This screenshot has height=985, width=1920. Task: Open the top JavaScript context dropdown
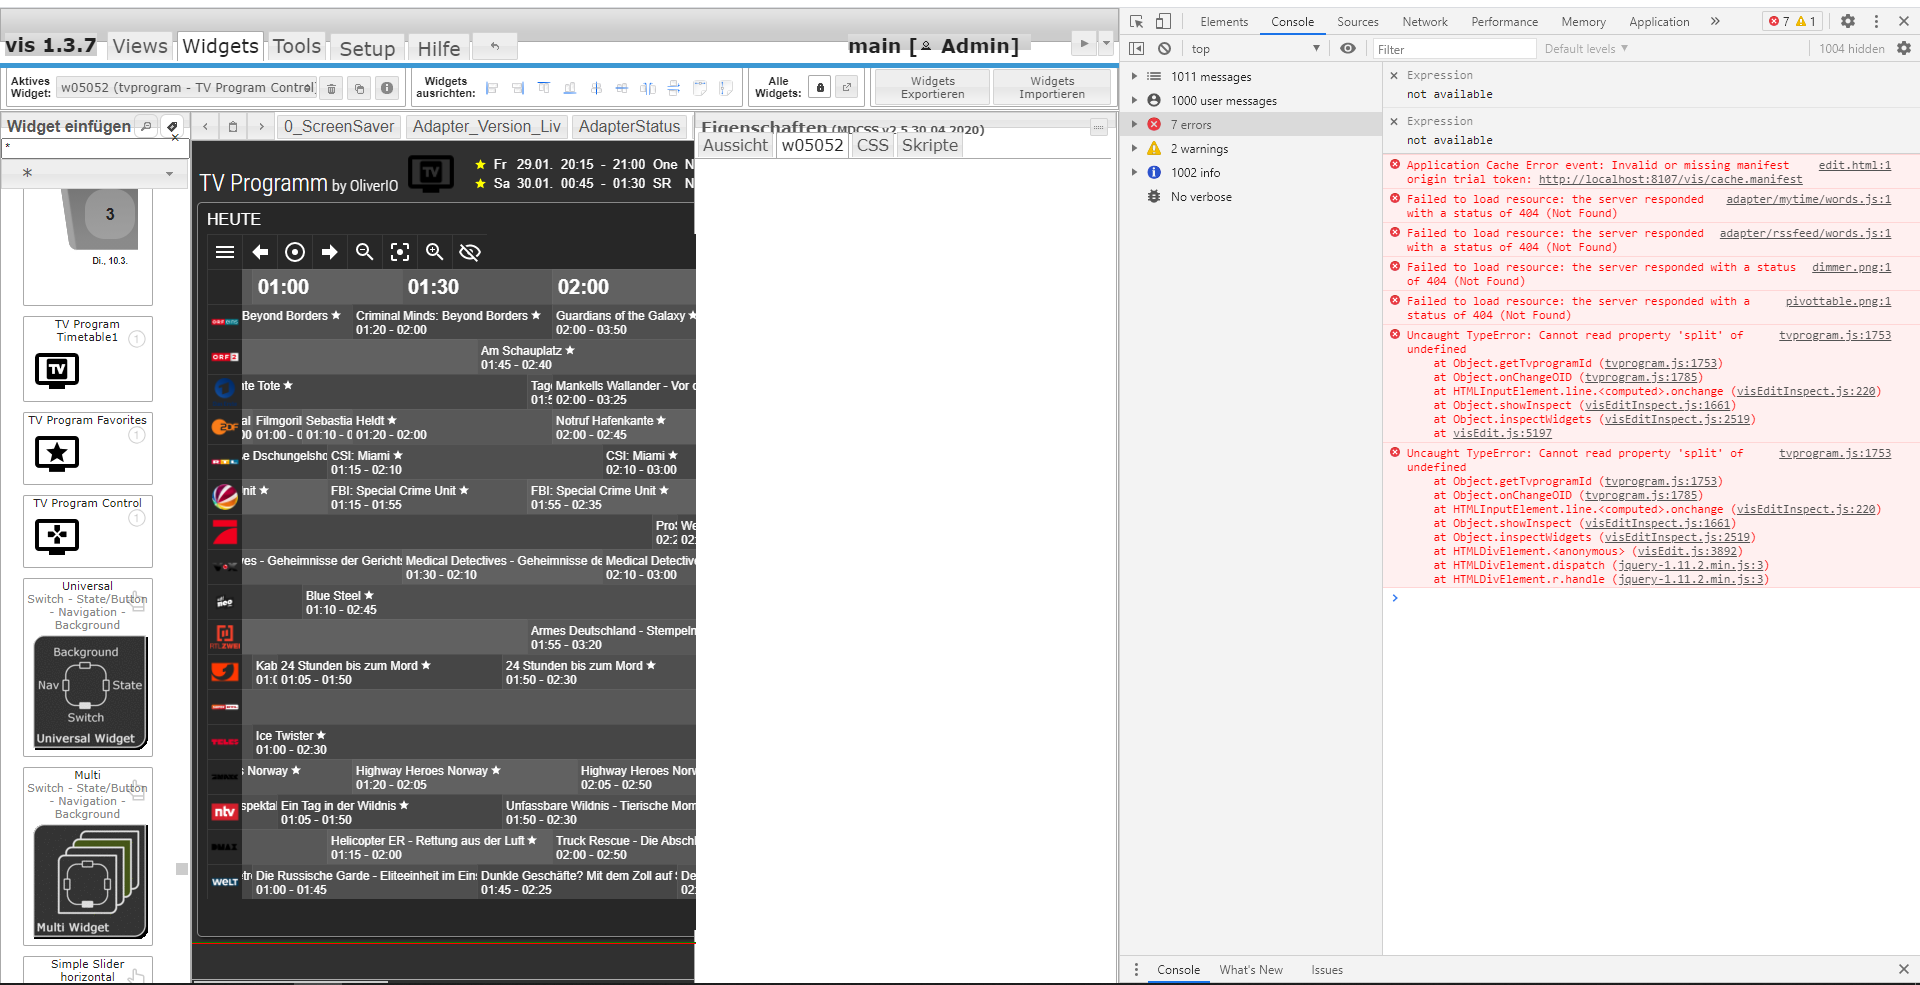(x=1255, y=49)
